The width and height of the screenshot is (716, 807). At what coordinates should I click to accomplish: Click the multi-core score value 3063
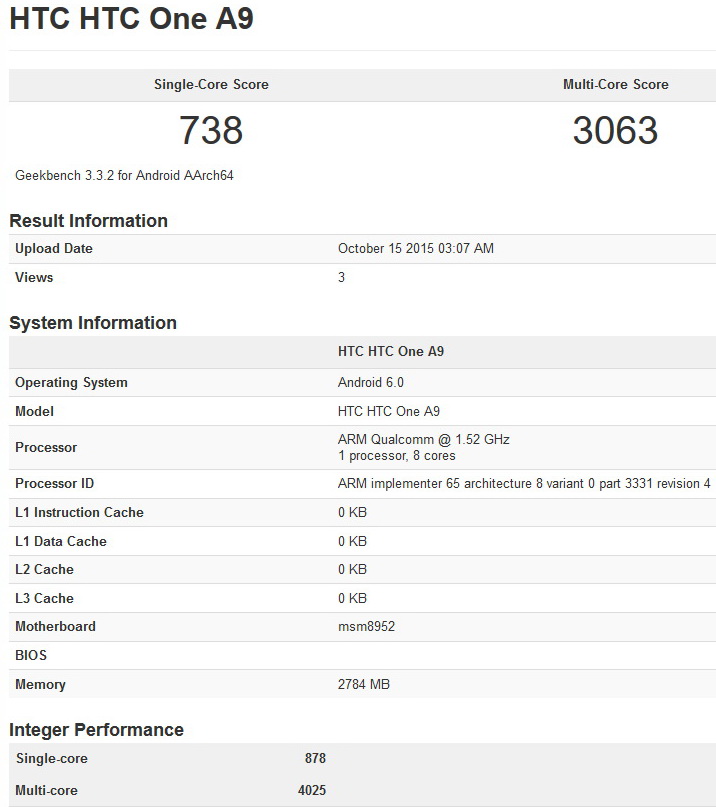pos(616,130)
